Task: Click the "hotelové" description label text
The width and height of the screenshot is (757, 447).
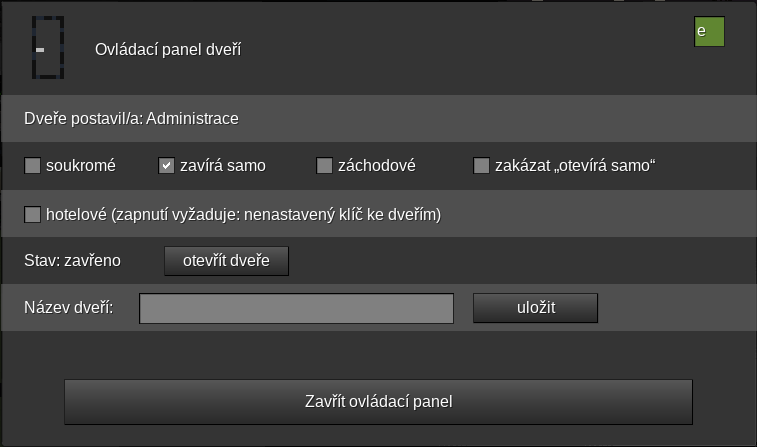Action: pos(244,214)
